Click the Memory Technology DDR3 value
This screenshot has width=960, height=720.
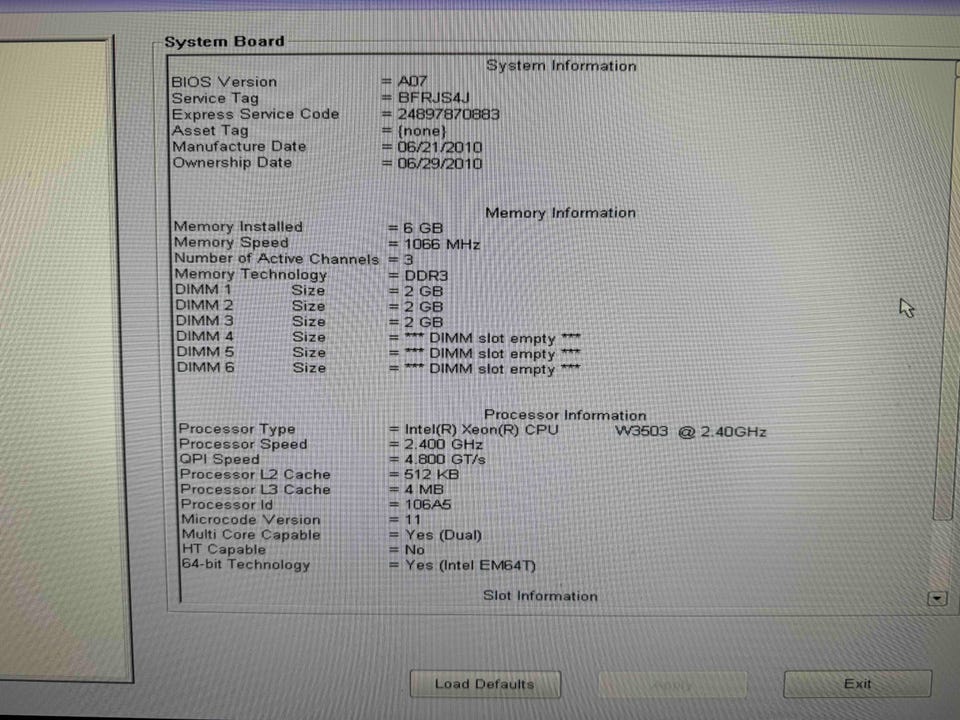[426, 276]
